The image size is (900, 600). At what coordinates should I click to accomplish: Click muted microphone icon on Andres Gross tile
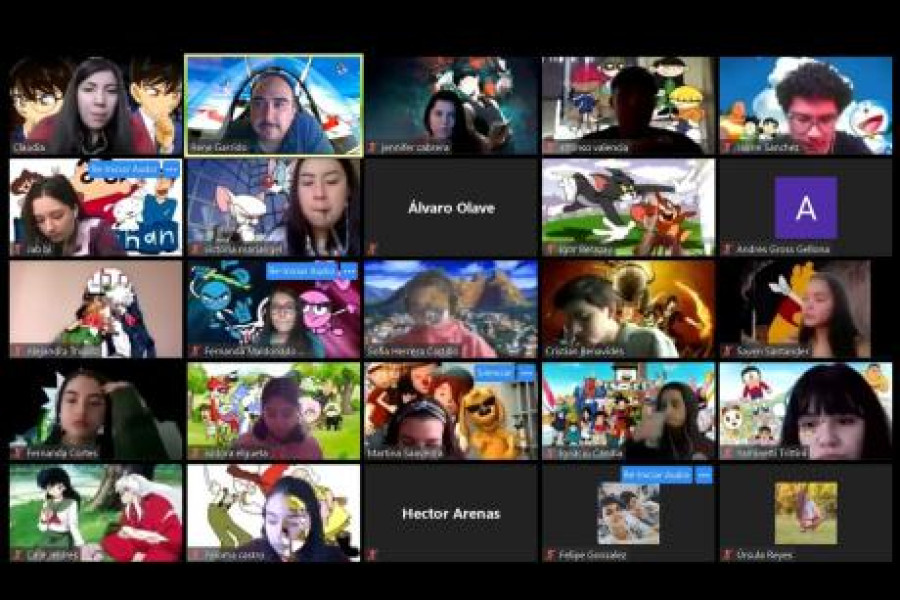click(x=728, y=249)
